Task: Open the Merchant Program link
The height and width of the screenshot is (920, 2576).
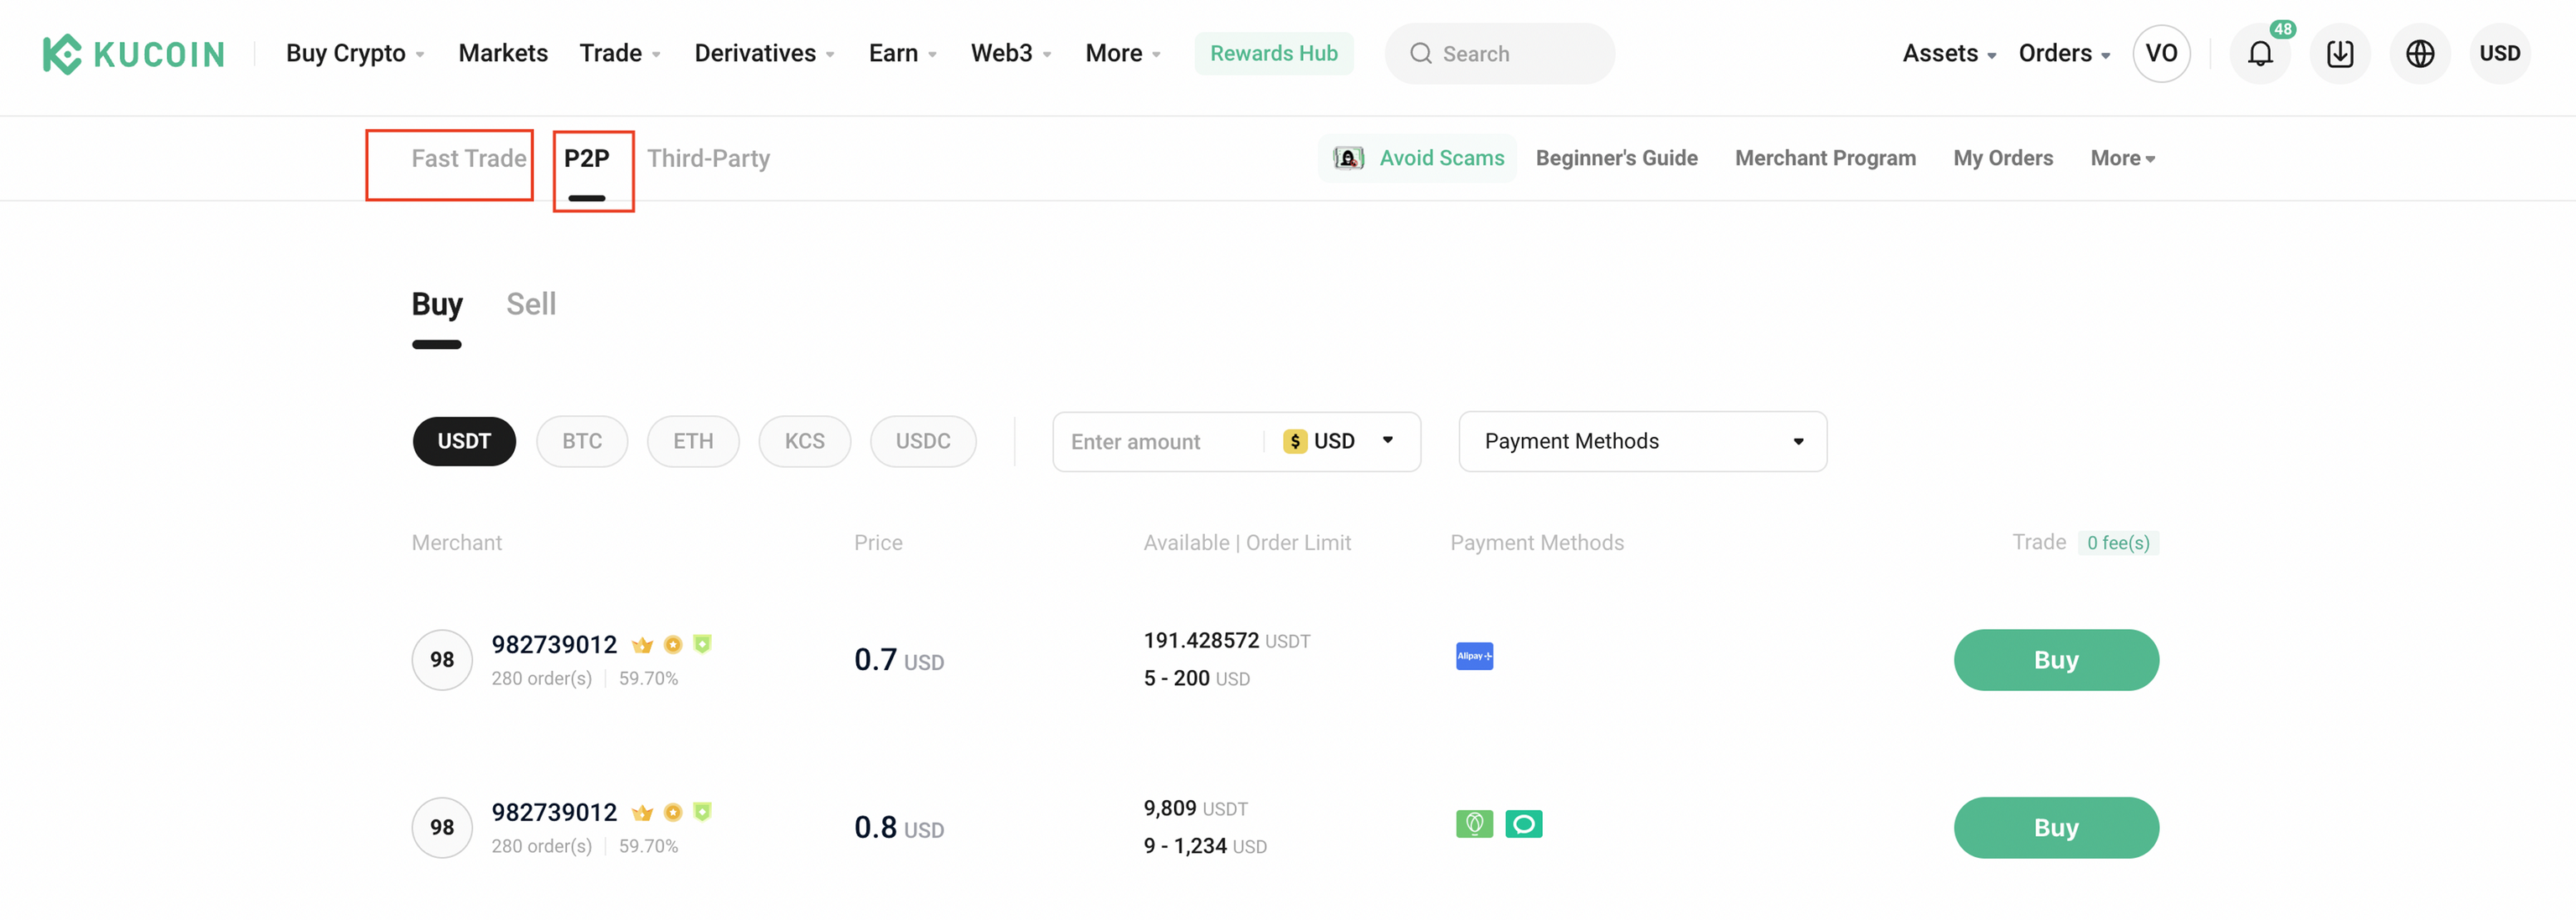Action: pyautogui.click(x=1825, y=158)
